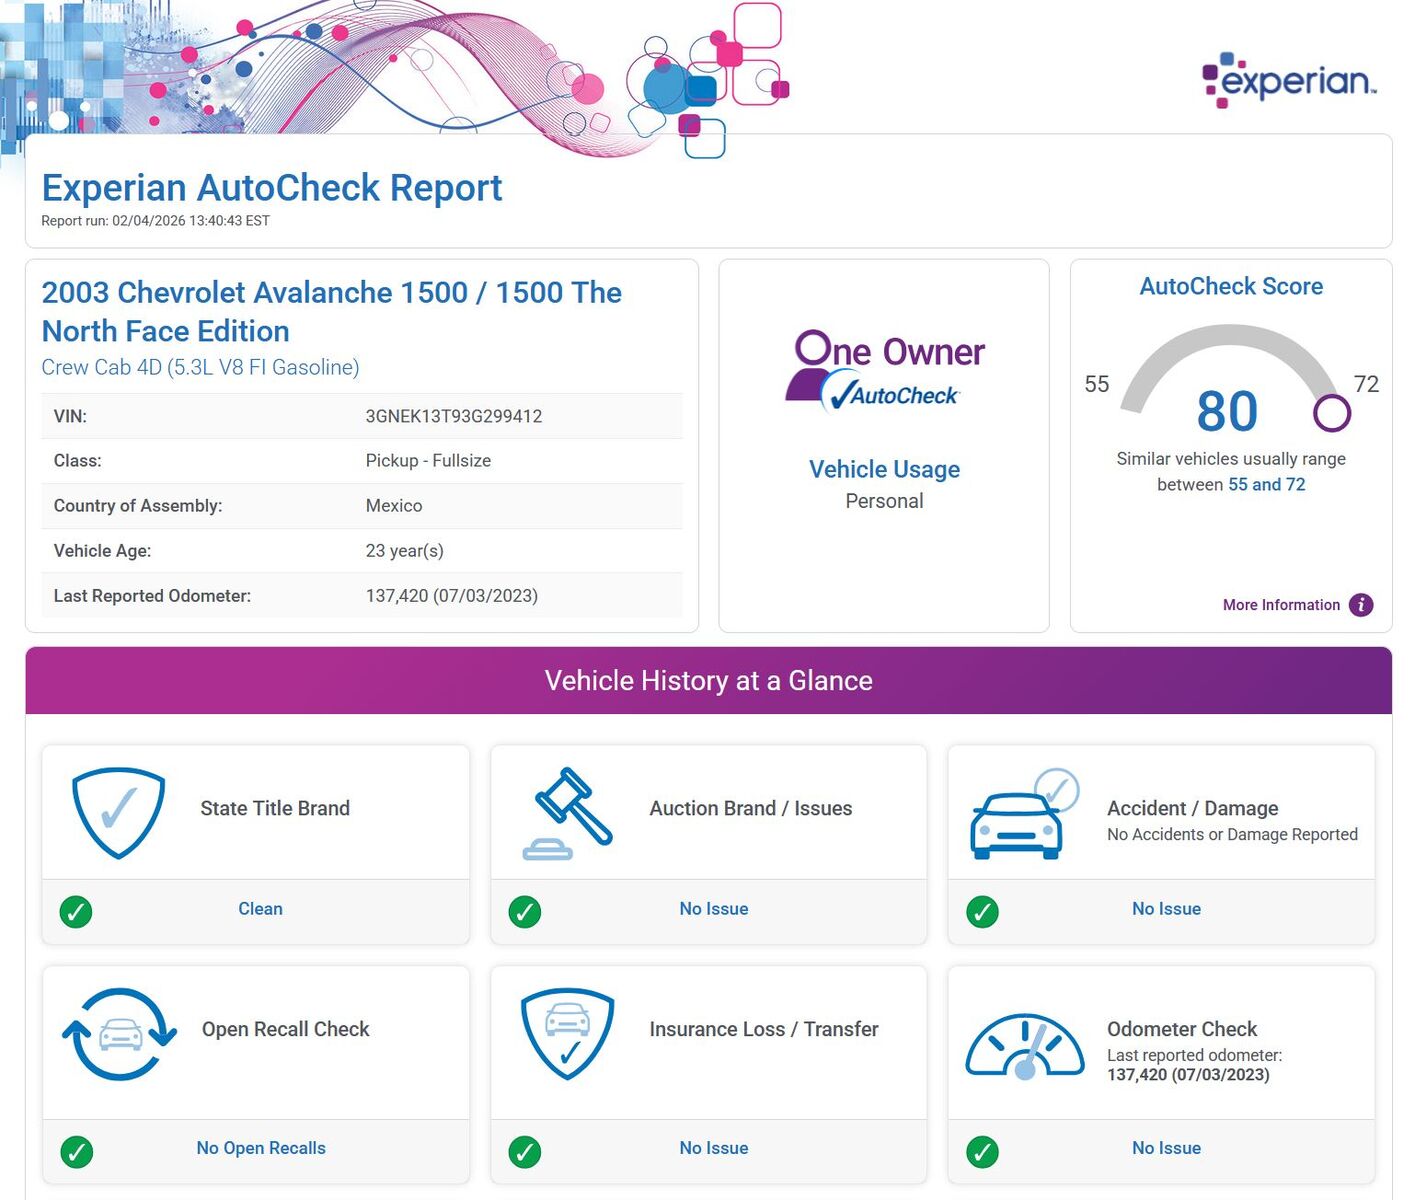This screenshot has height=1200, width=1415.
Task: Click the State Title Brand shield icon
Action: (x=118, y=812)
